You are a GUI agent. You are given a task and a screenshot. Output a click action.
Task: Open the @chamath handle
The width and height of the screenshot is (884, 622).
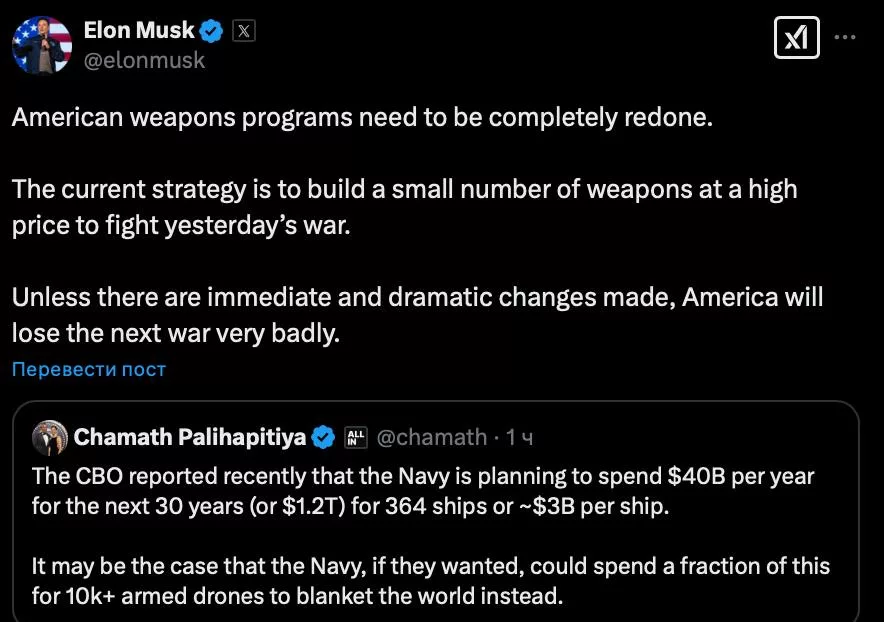pyautogui.click(x=431, y=437)
